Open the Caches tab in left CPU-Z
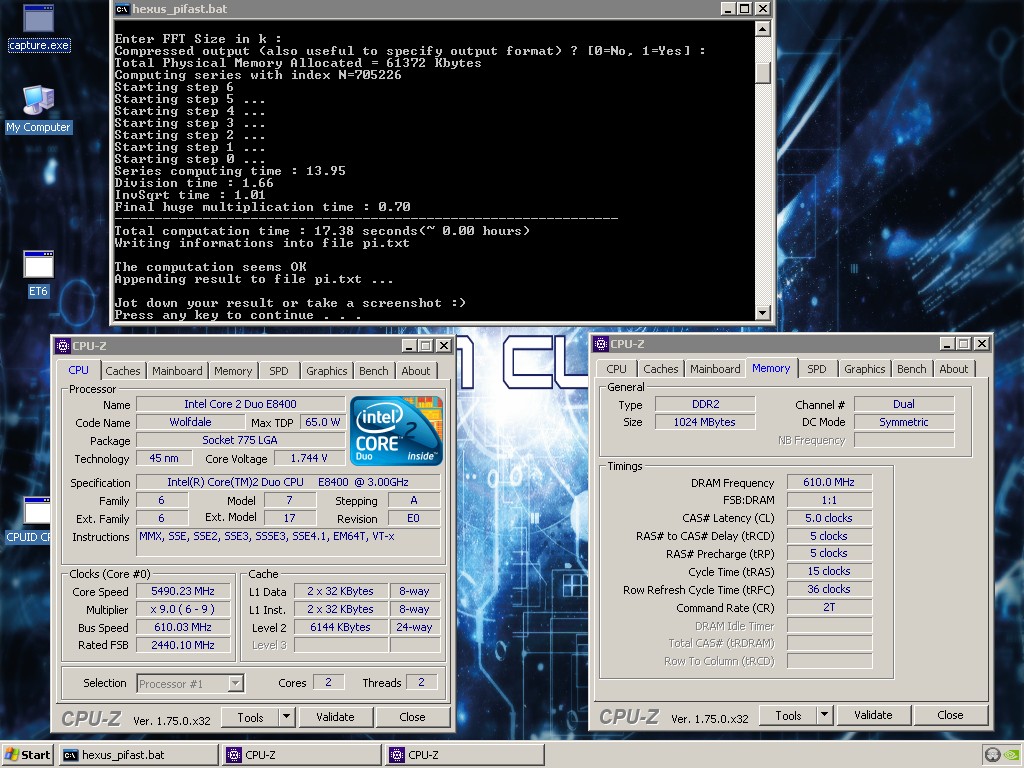This screenshot has width=1024, height=768. click(x=123, y=371)
